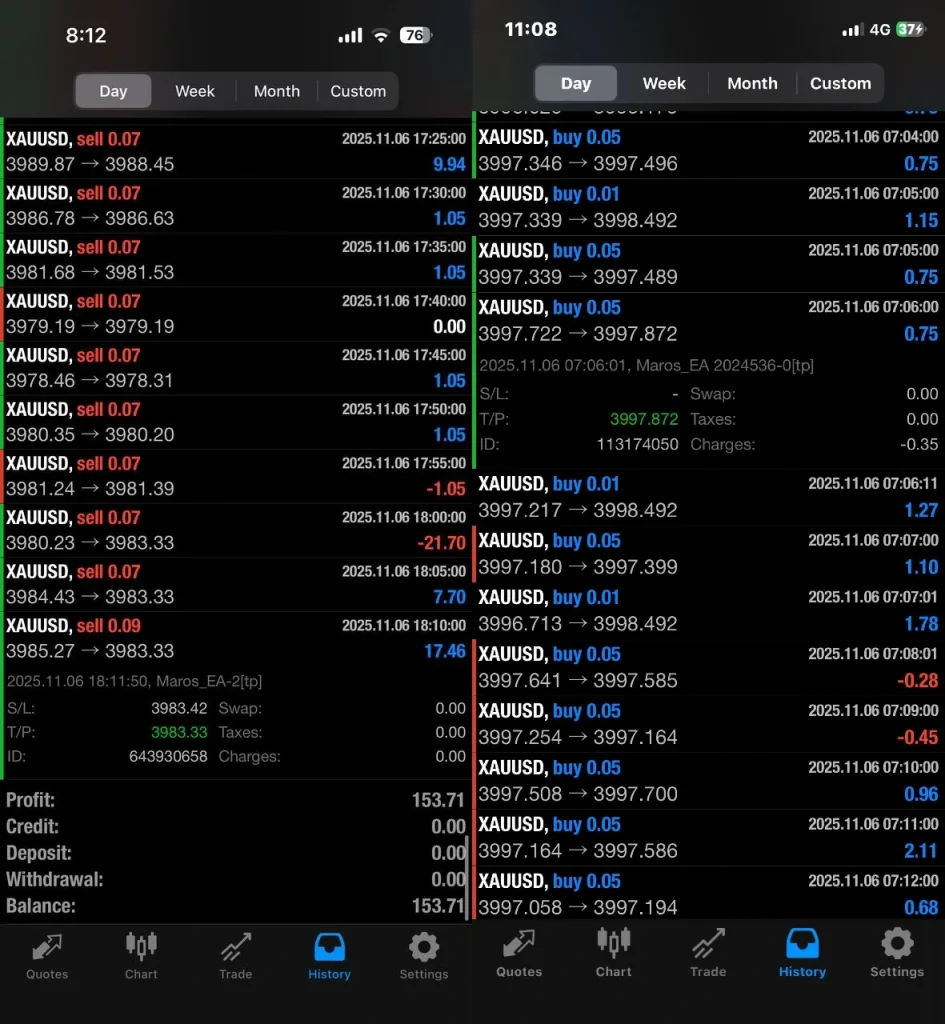
Task: Open Quotes on the right screen tab bar
Action: 518,950
